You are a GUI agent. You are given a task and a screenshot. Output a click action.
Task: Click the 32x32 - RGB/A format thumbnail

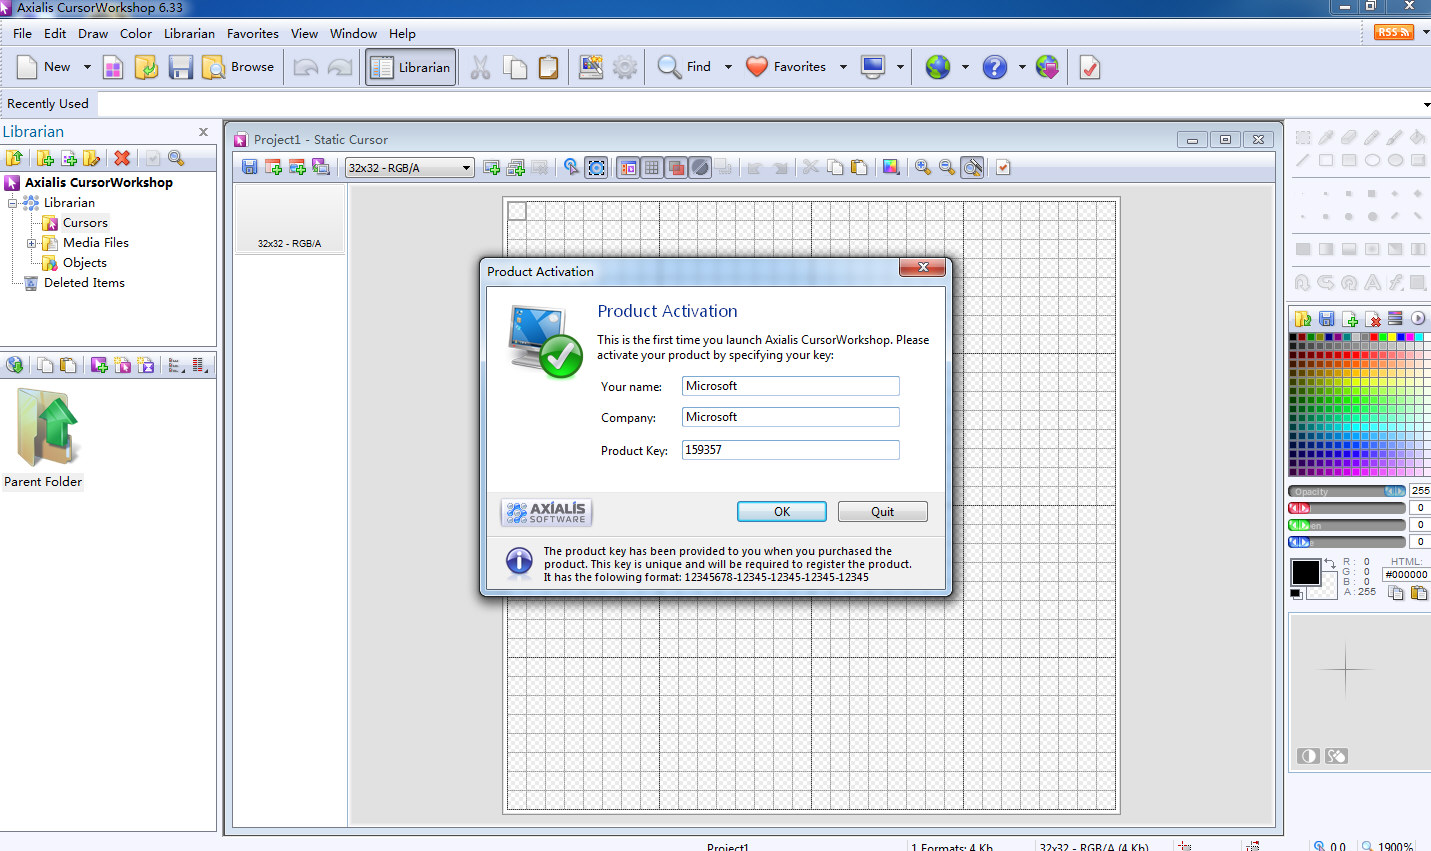pos(290,219)
